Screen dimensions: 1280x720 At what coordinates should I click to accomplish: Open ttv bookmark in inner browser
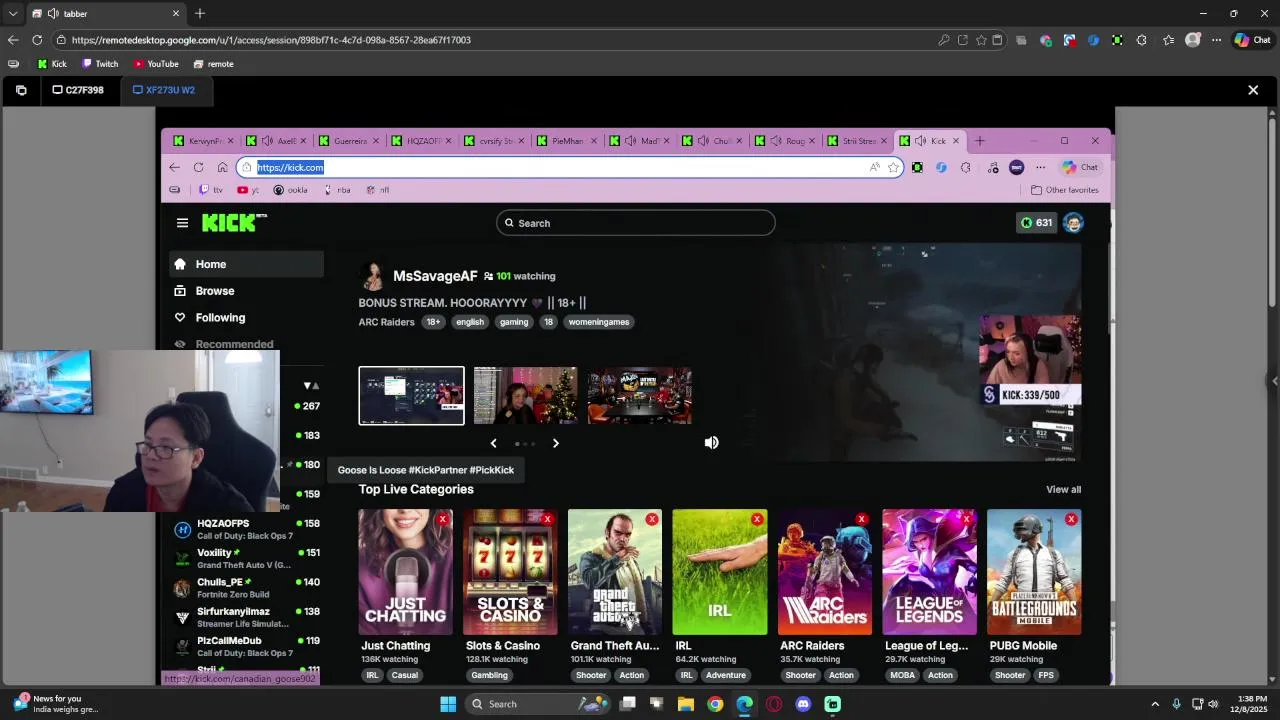tap(211, 190)
